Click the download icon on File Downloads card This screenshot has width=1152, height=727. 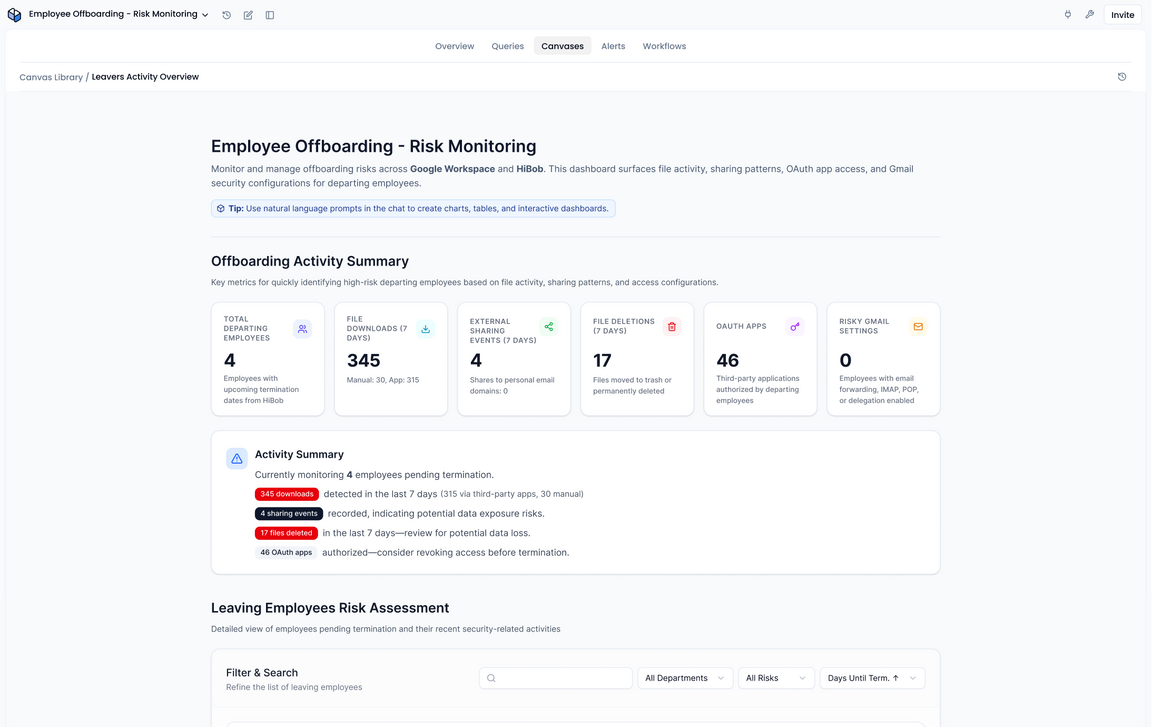coord(425,328)
